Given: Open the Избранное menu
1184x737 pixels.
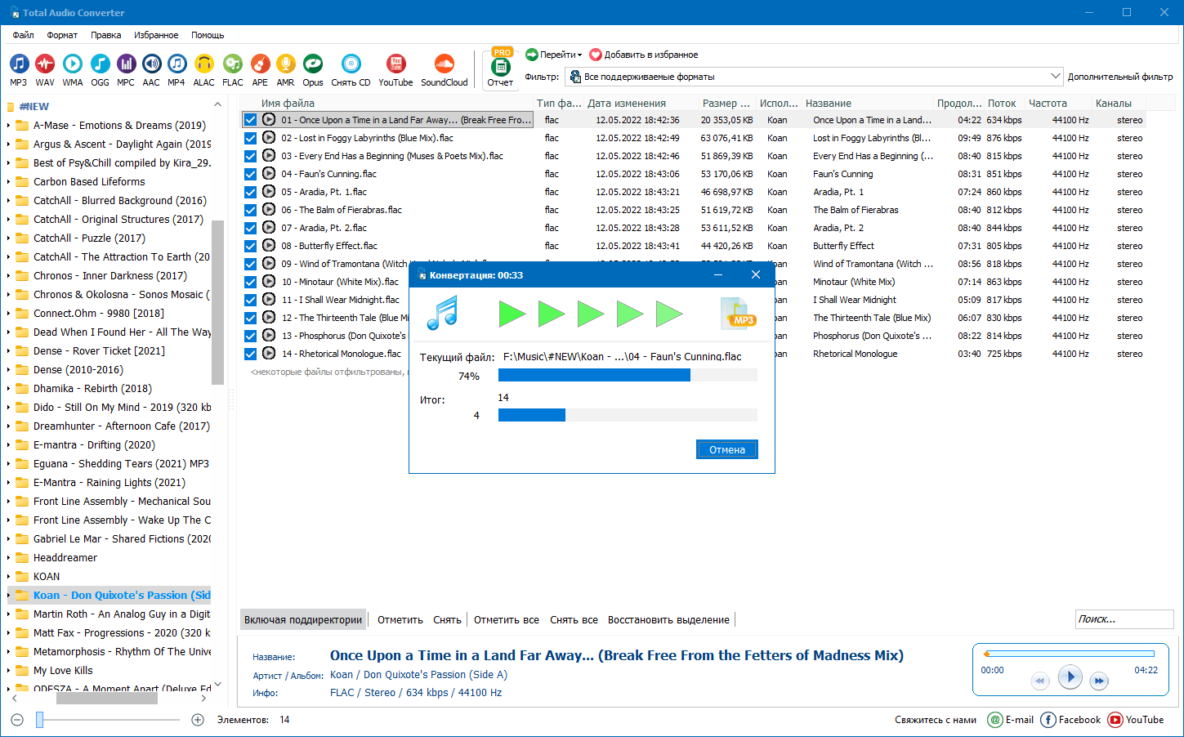Looking at the screenshot, I should (x=156, y=35).
